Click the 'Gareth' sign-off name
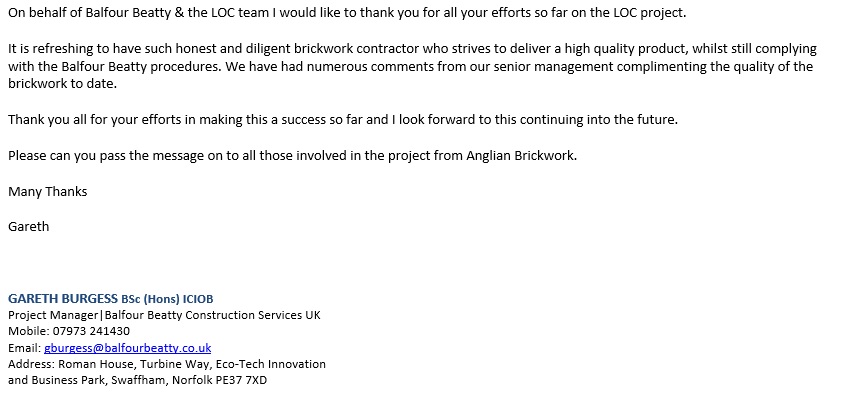Viewport: 868px width, 394px height. (29, 226)
